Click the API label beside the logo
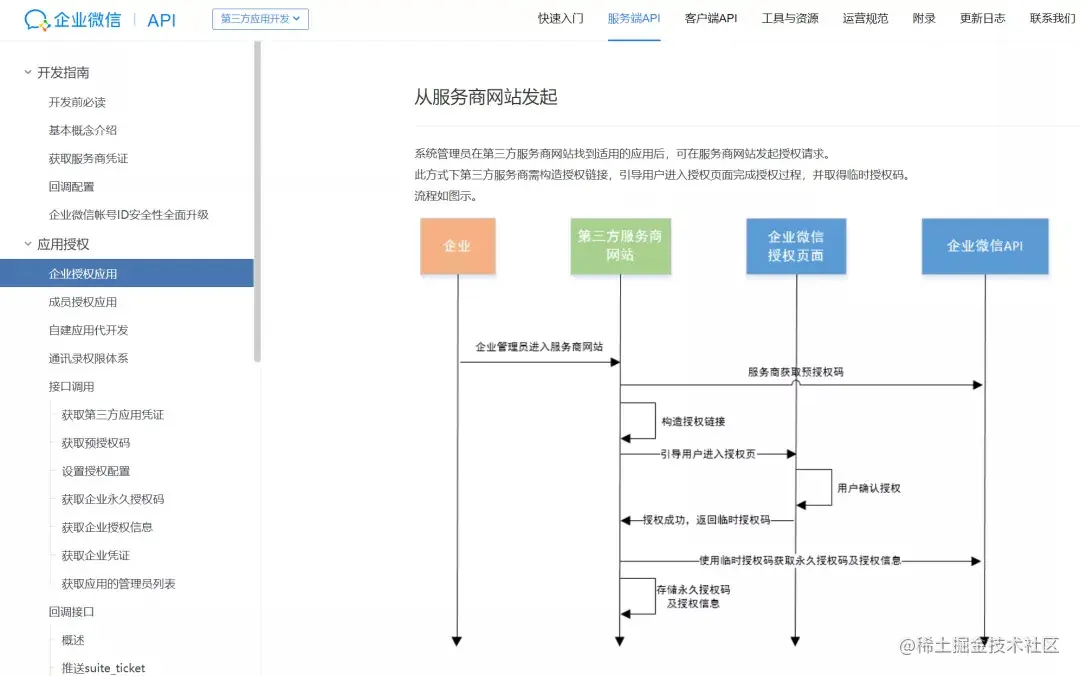This screenshot has width=1080, height=676. click(160, 19)
